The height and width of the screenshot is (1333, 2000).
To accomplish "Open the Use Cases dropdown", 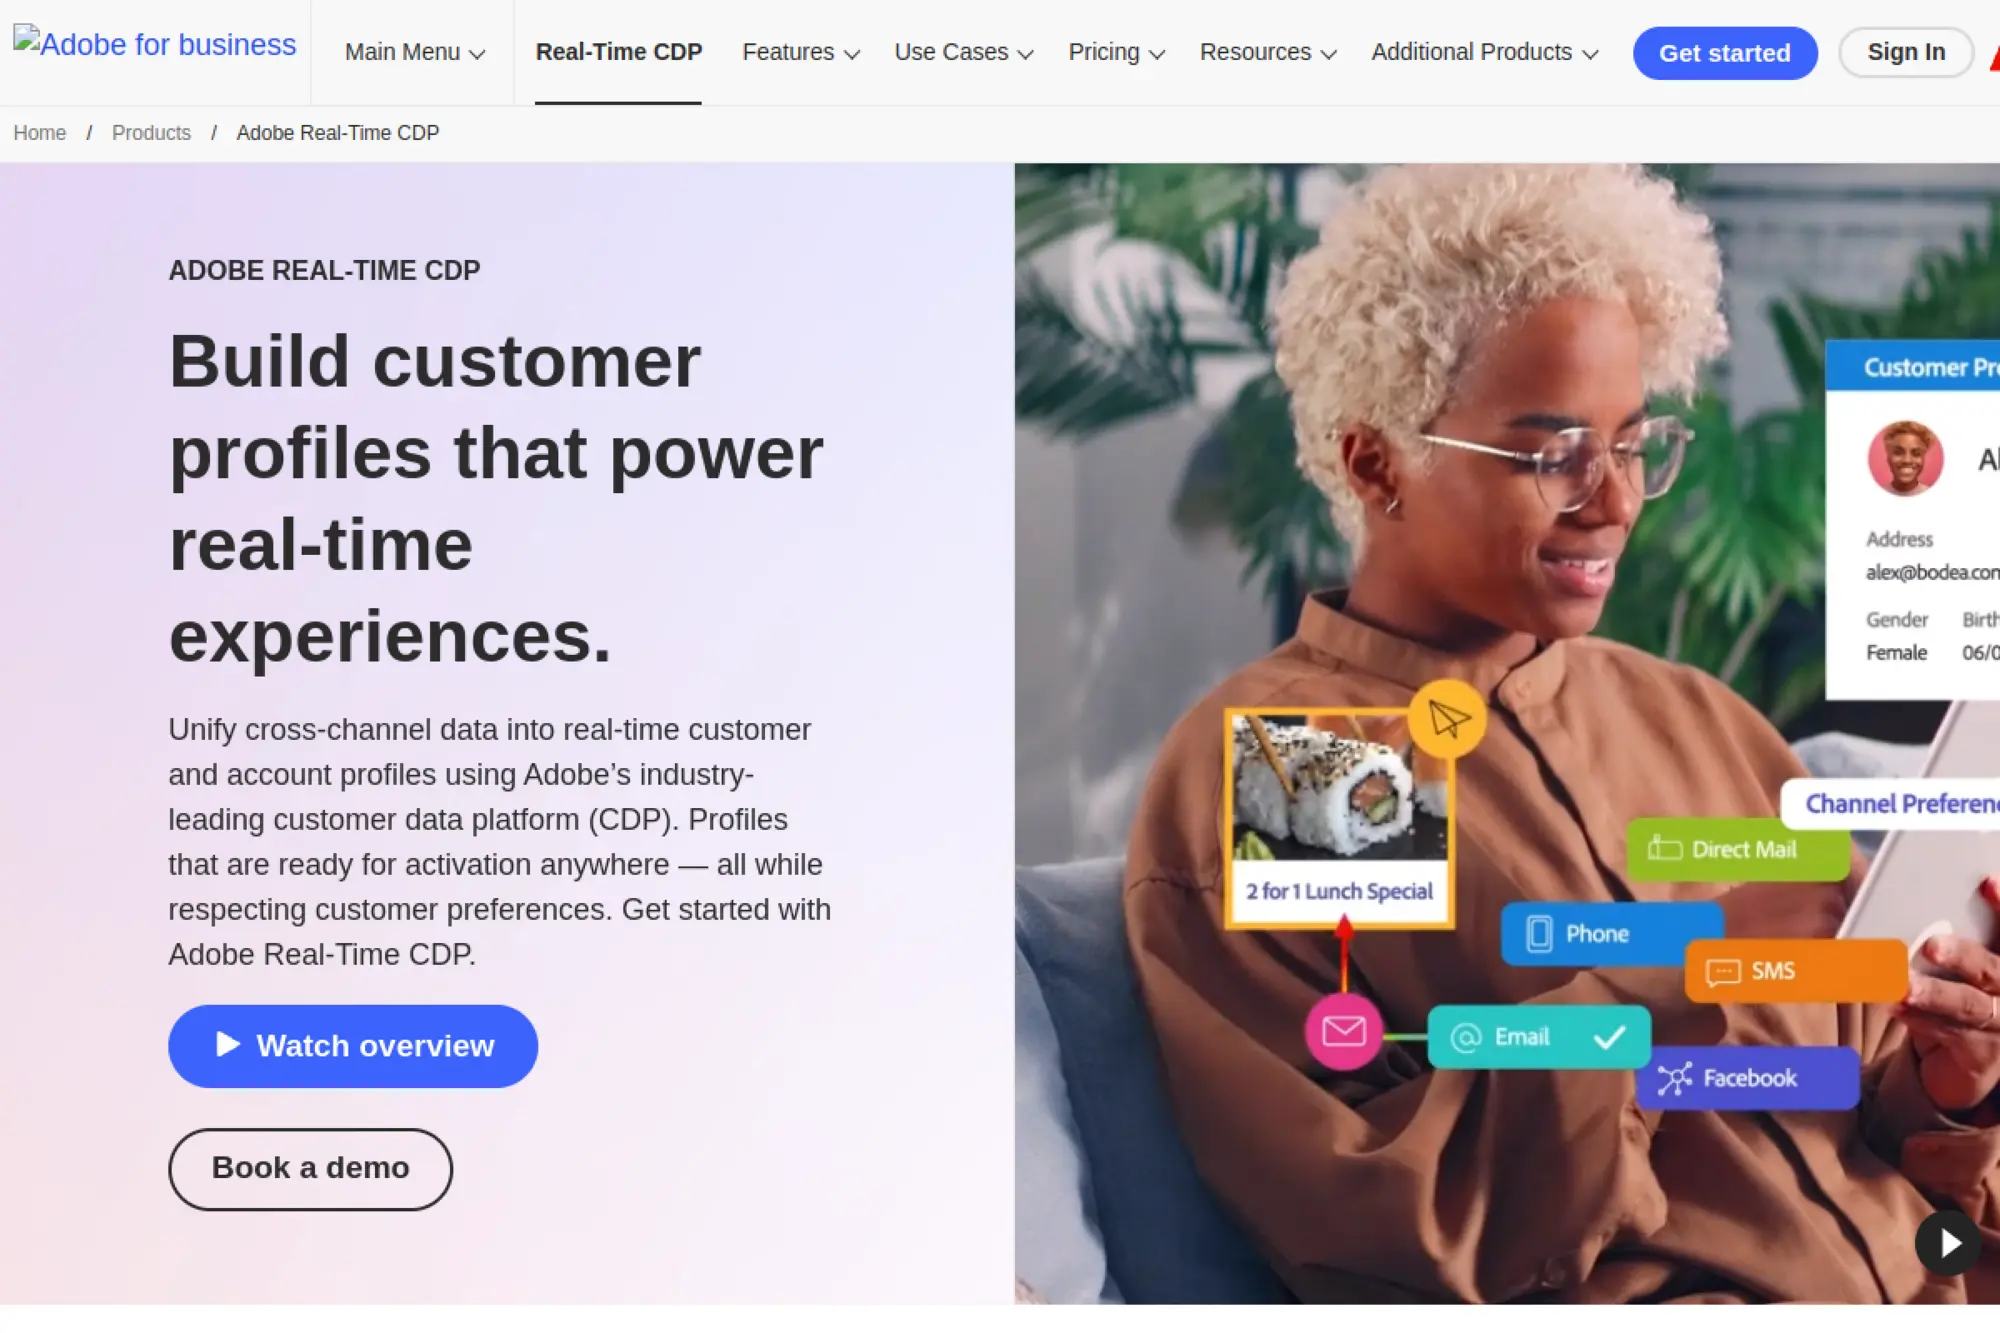I will pos(964,52).
